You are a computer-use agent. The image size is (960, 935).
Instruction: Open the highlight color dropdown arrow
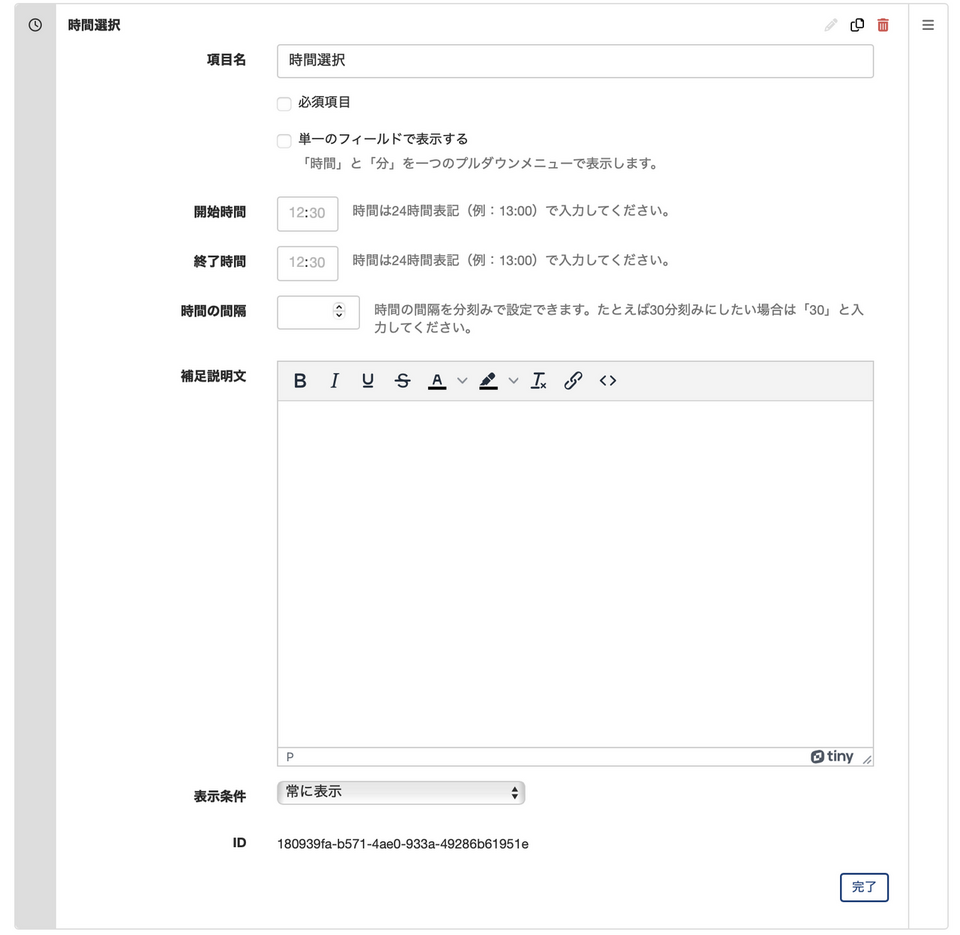pos(514,381)
